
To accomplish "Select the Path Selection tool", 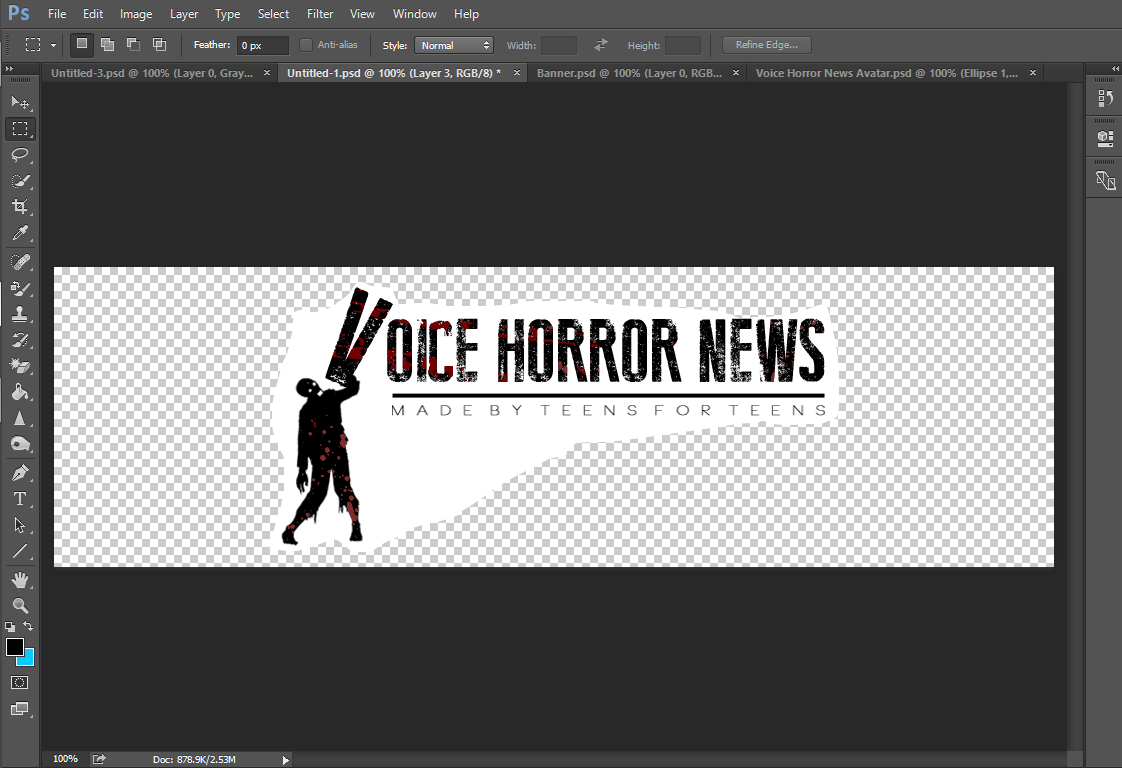I will [20, 525].
